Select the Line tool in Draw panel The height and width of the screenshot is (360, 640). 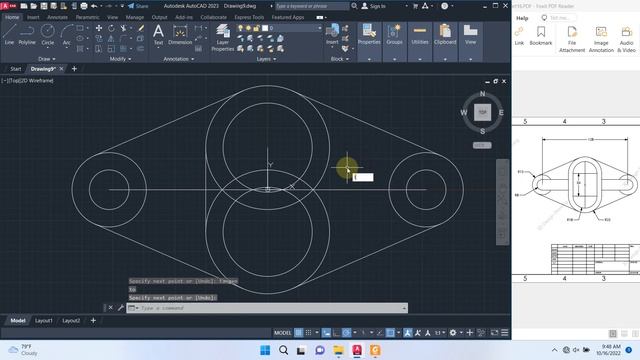click(x=9, y=34)
